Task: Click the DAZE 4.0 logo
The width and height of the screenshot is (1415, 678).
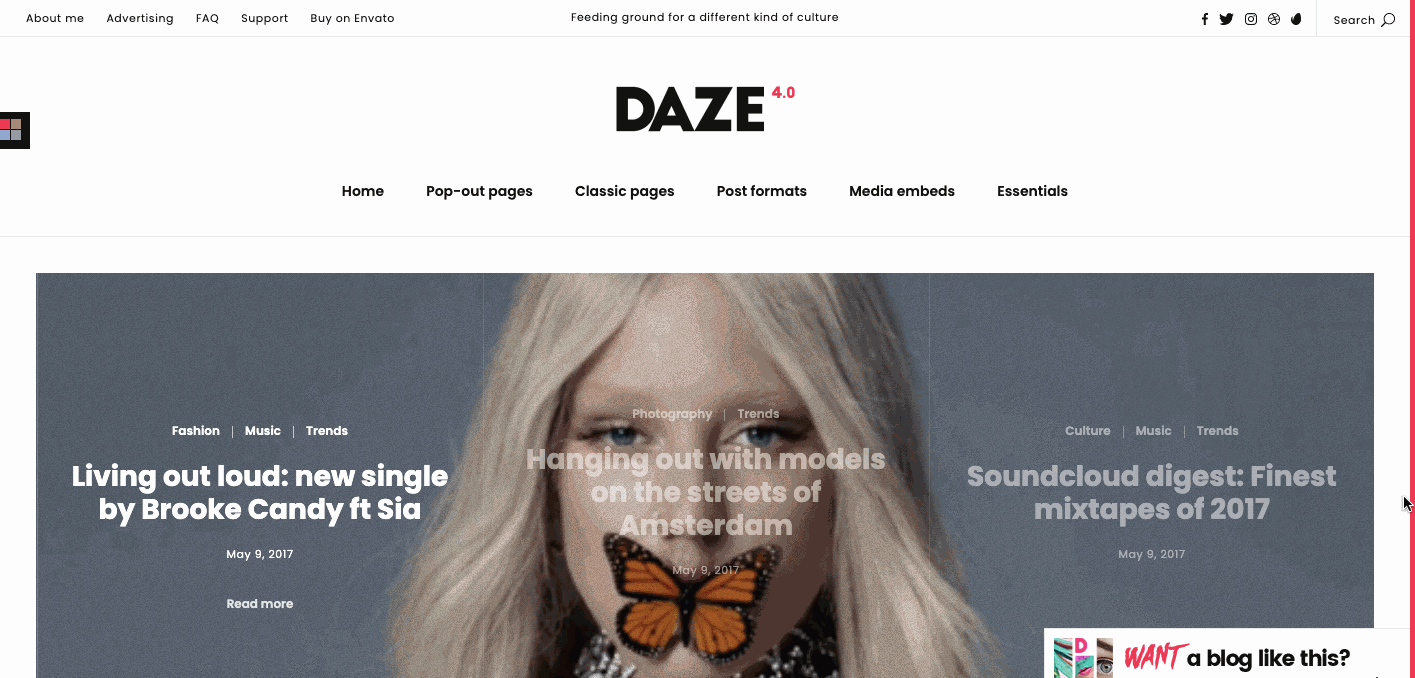Action: [x=705, y=108]
